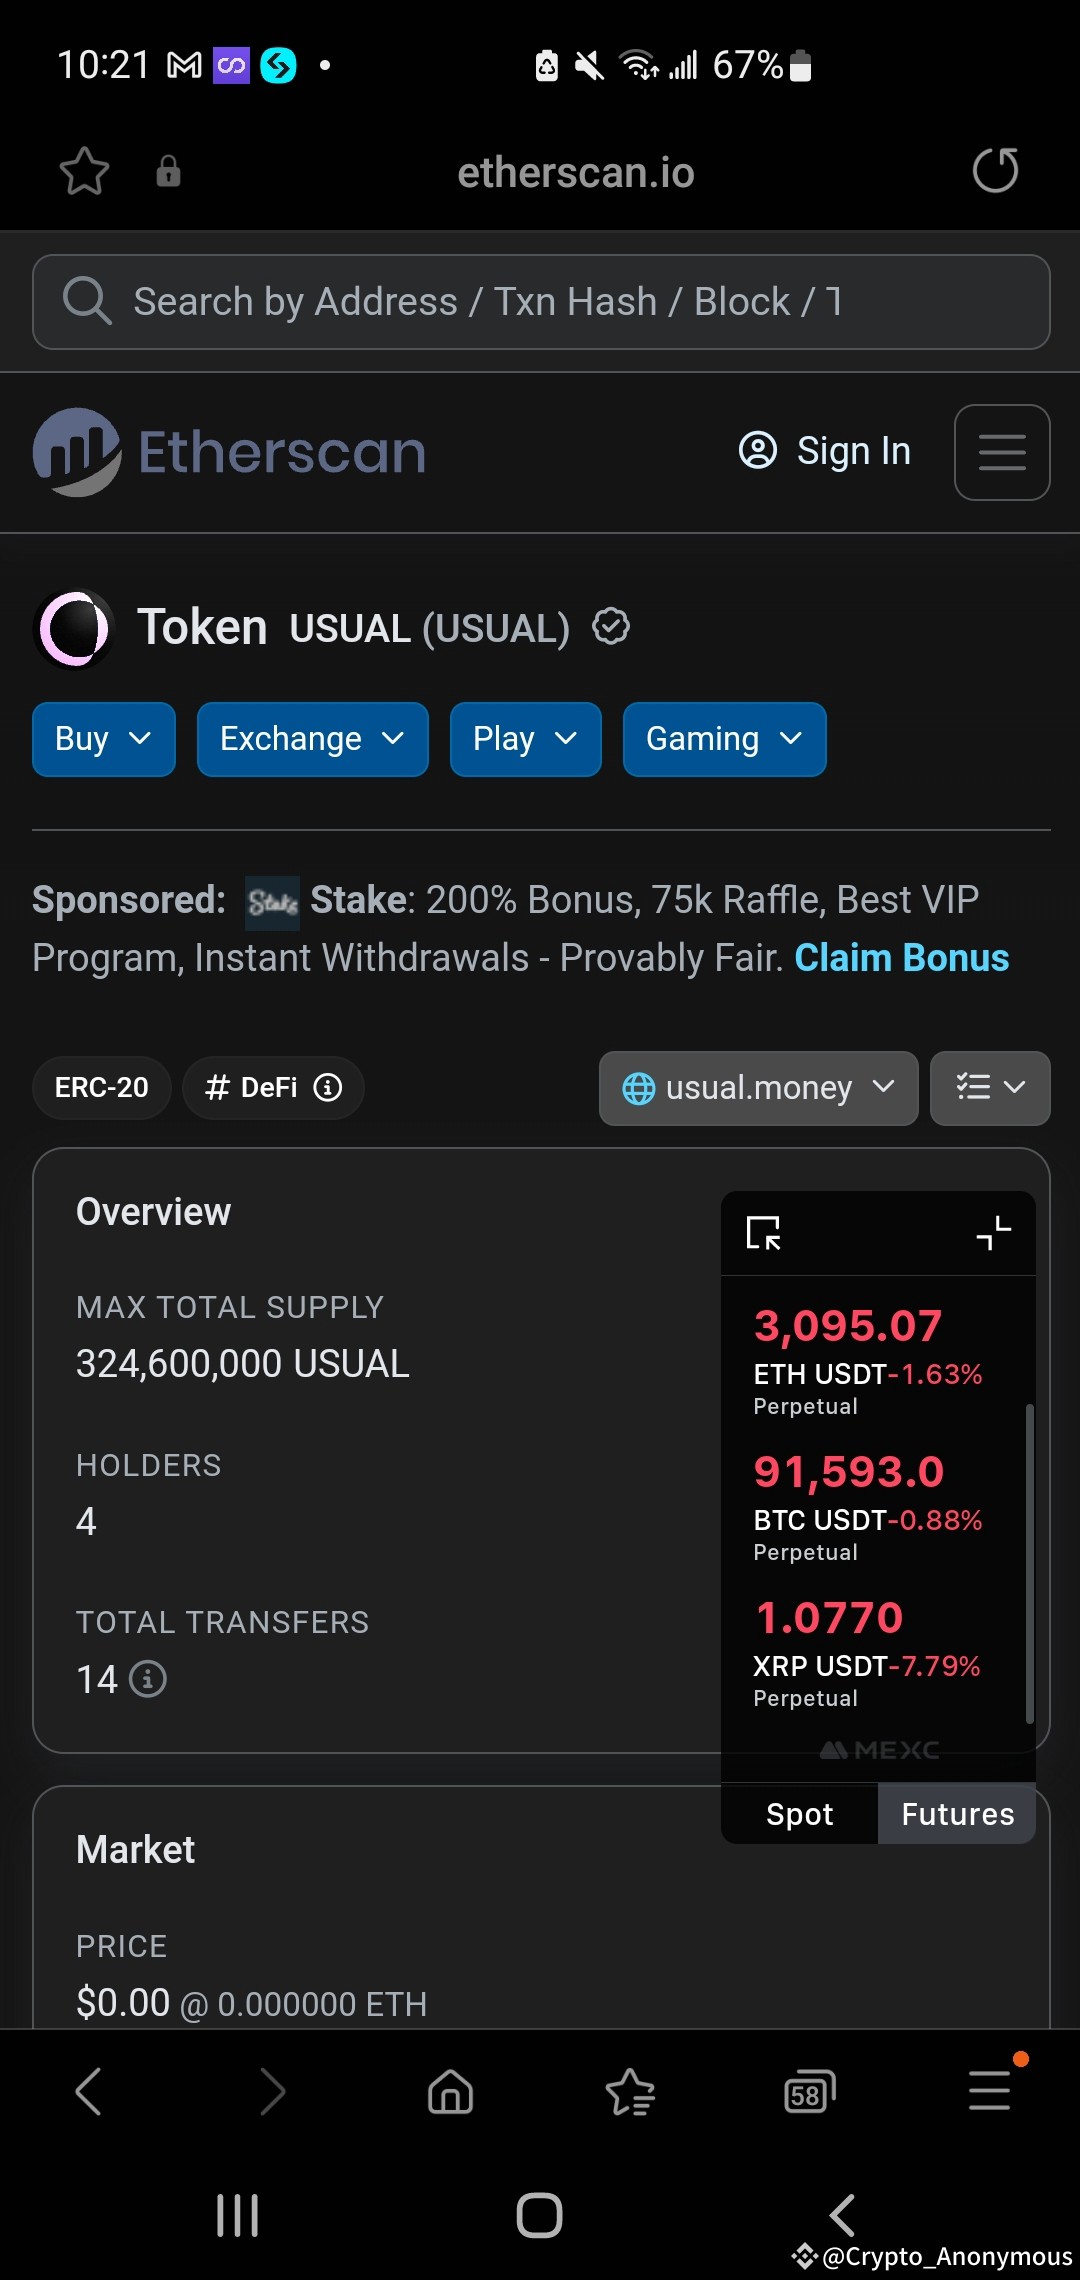Open the Etherscan hamburger menu
Viewport: 1080px width, 2280px height.
[x=1002, y=452]
